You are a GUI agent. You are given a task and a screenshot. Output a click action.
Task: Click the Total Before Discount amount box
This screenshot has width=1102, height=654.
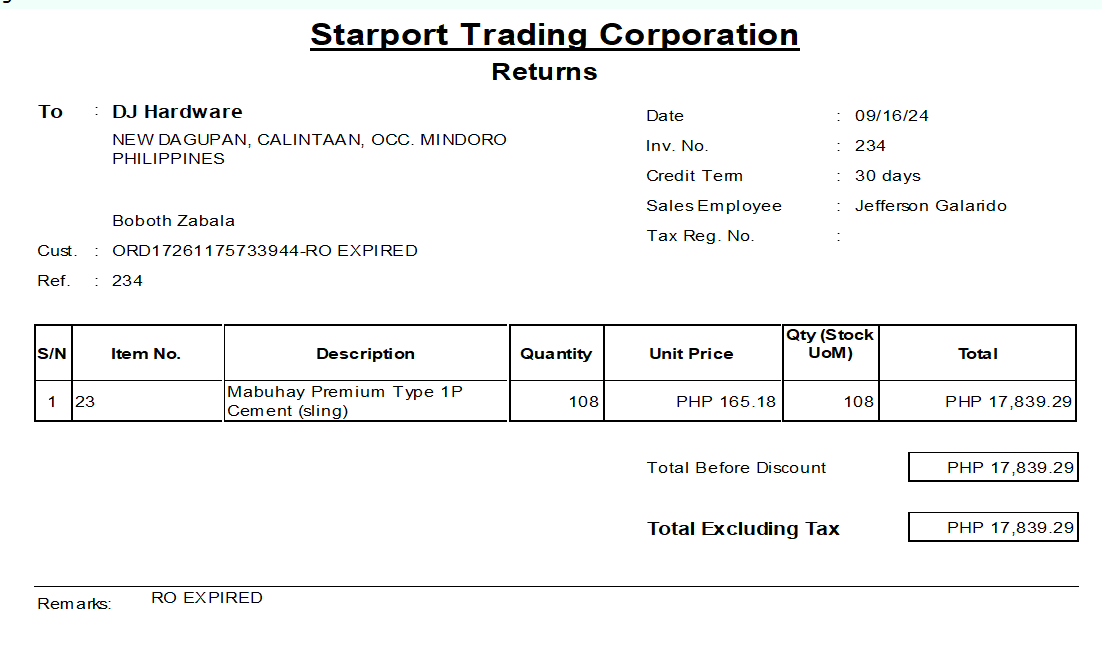tap(993, 468)
